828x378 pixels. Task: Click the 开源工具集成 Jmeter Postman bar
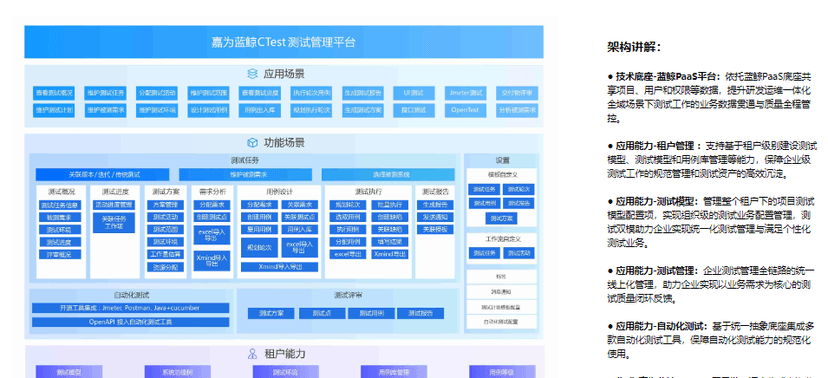(x=131, y=308)
